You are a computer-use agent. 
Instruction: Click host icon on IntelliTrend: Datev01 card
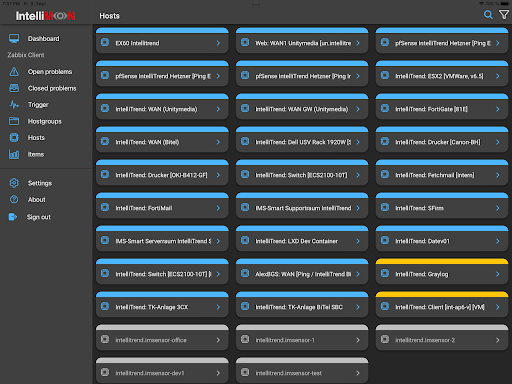[x=385, y=240]
